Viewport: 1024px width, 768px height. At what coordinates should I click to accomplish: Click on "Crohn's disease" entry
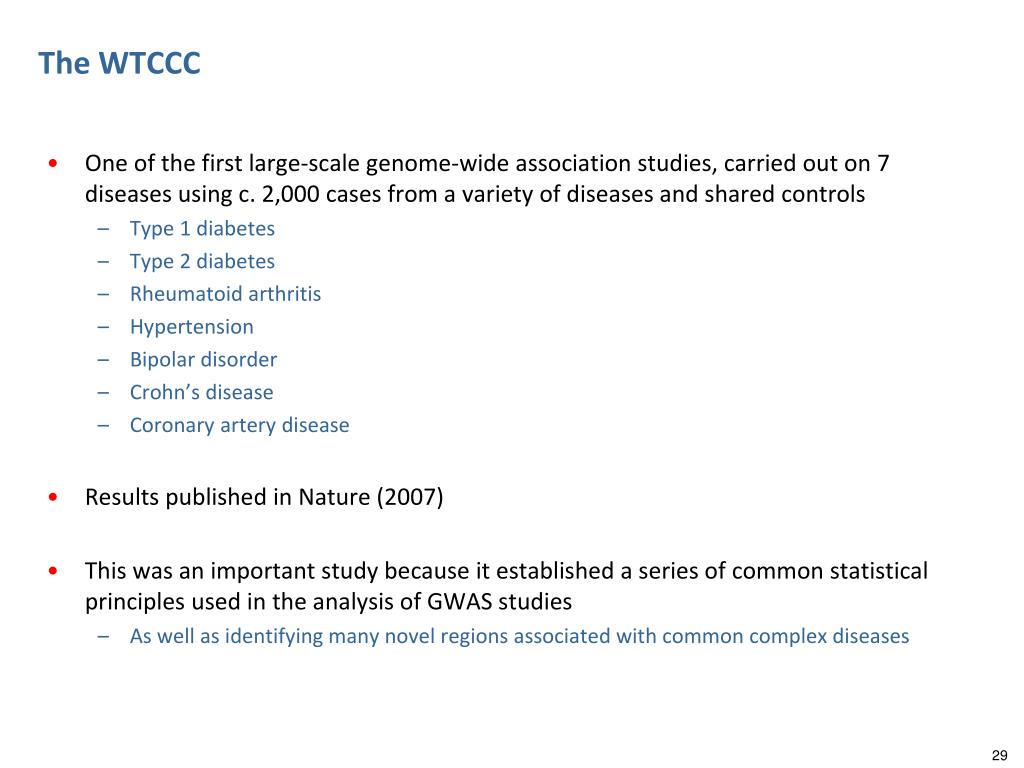[201, 392]
